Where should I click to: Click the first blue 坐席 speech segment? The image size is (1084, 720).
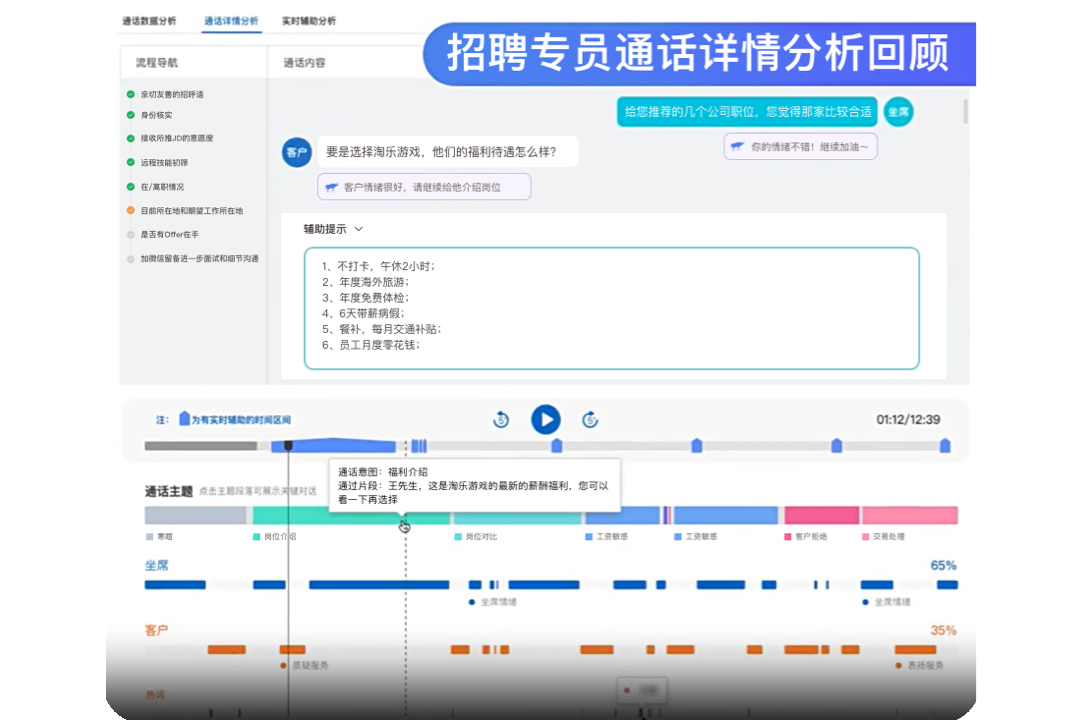pyautogui.click(x=175, y=585)
